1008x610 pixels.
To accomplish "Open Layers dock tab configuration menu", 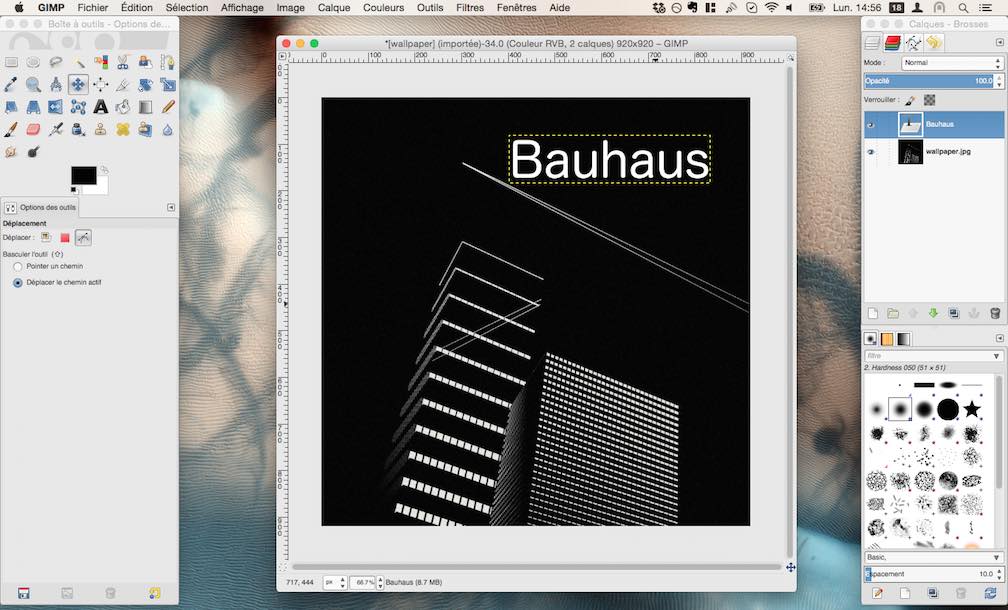I will click(x=1000, y=42).
